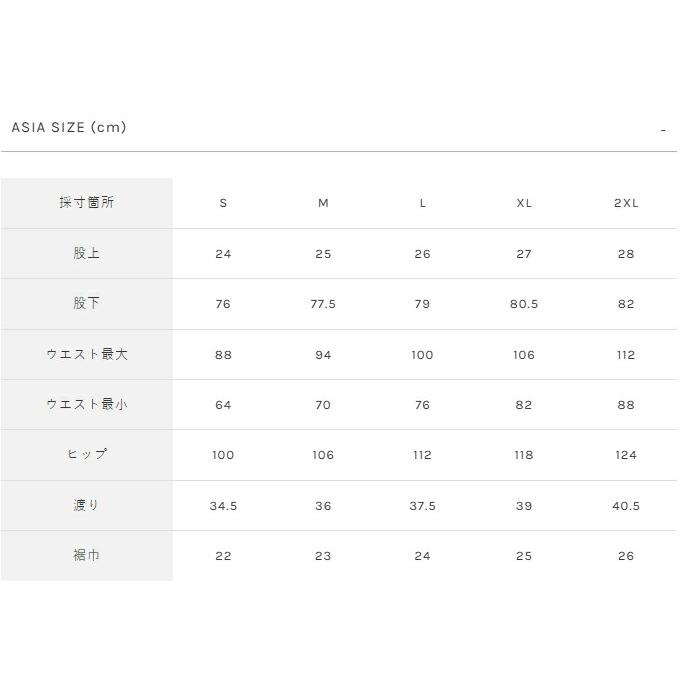
Task: Click the ヒップ row label
Action: [x=87, y=455]
